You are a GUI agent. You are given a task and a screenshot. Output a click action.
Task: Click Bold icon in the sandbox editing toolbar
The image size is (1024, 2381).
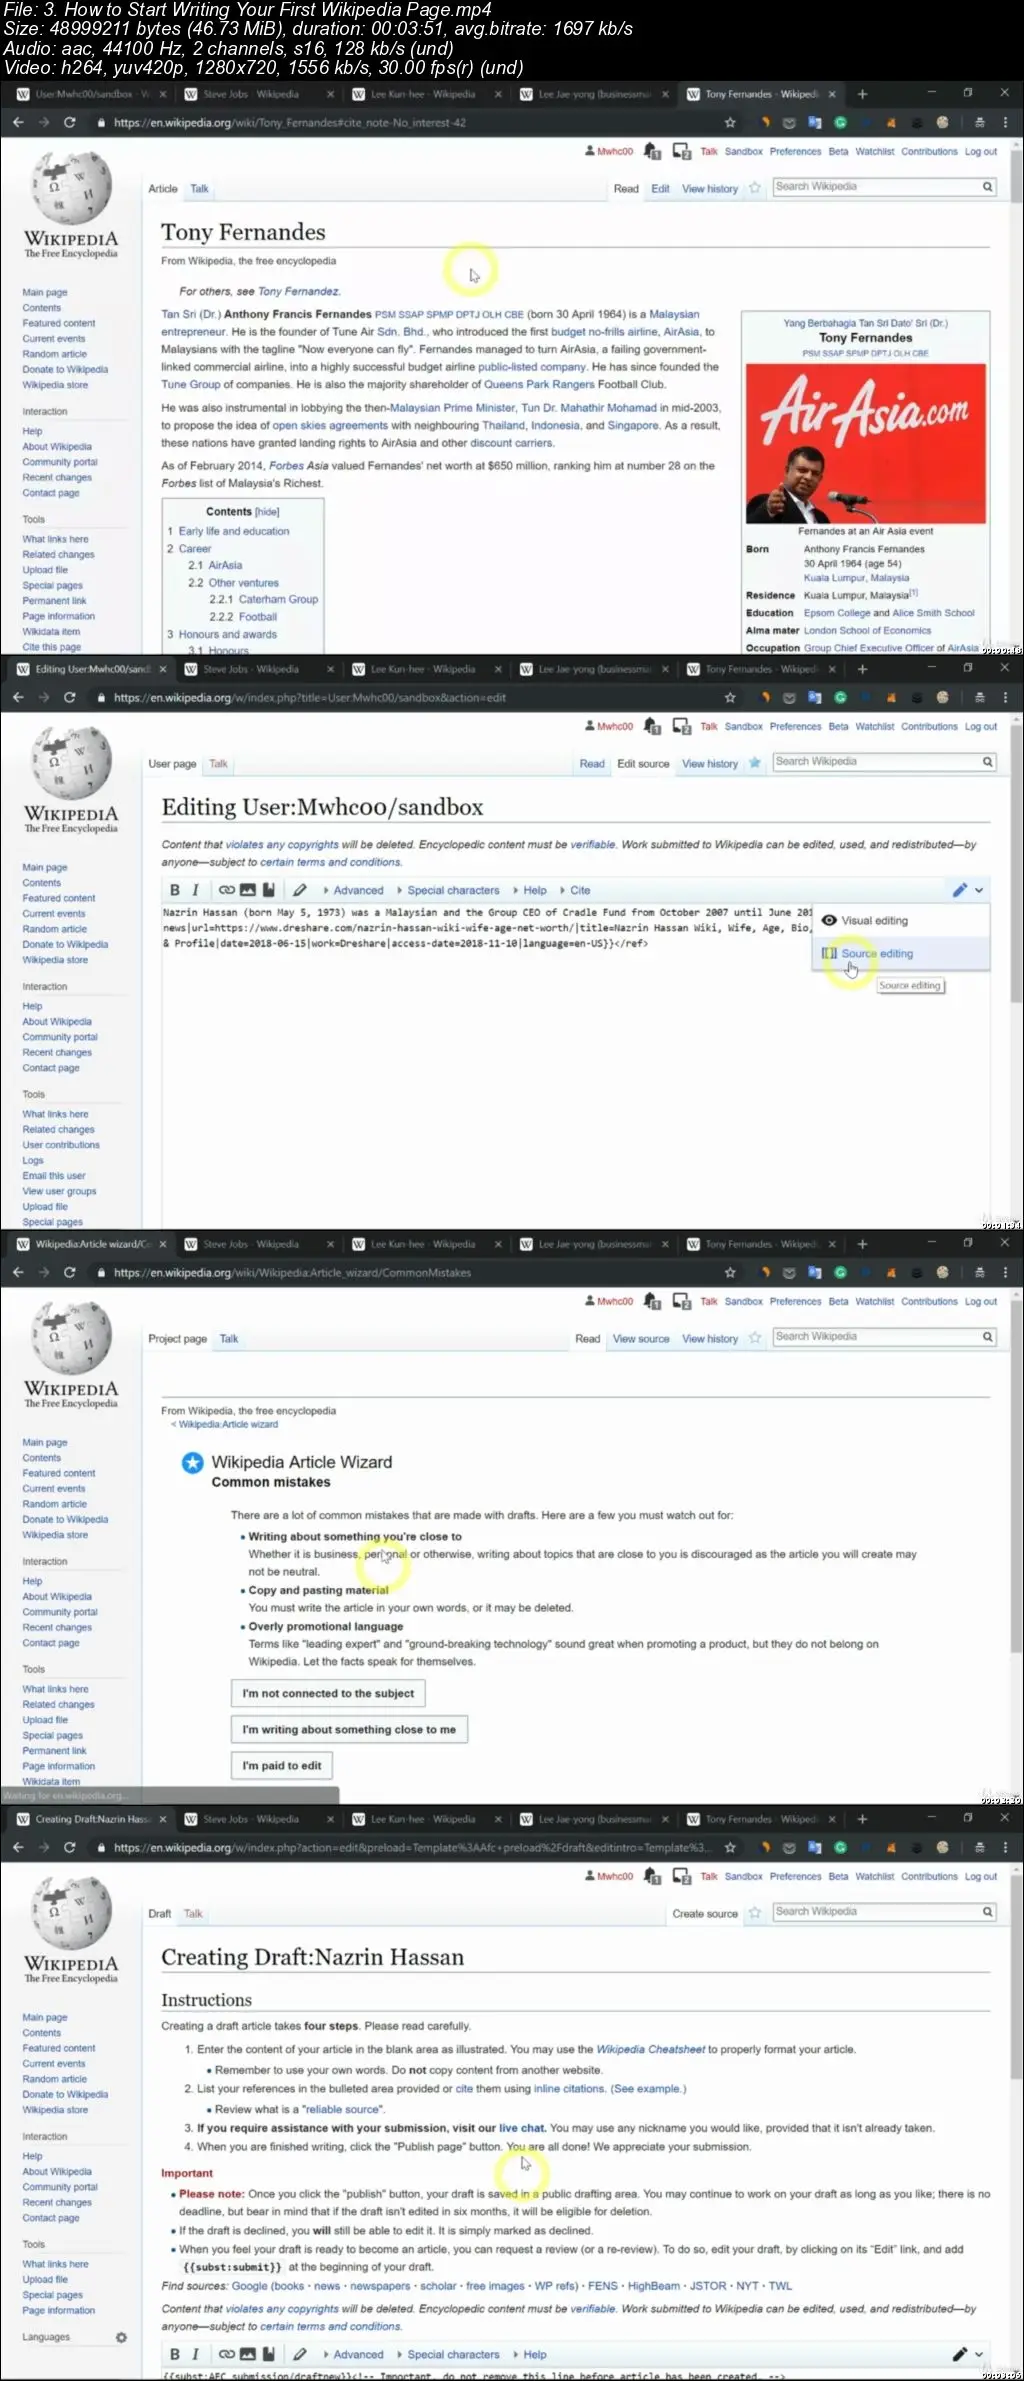175,890
